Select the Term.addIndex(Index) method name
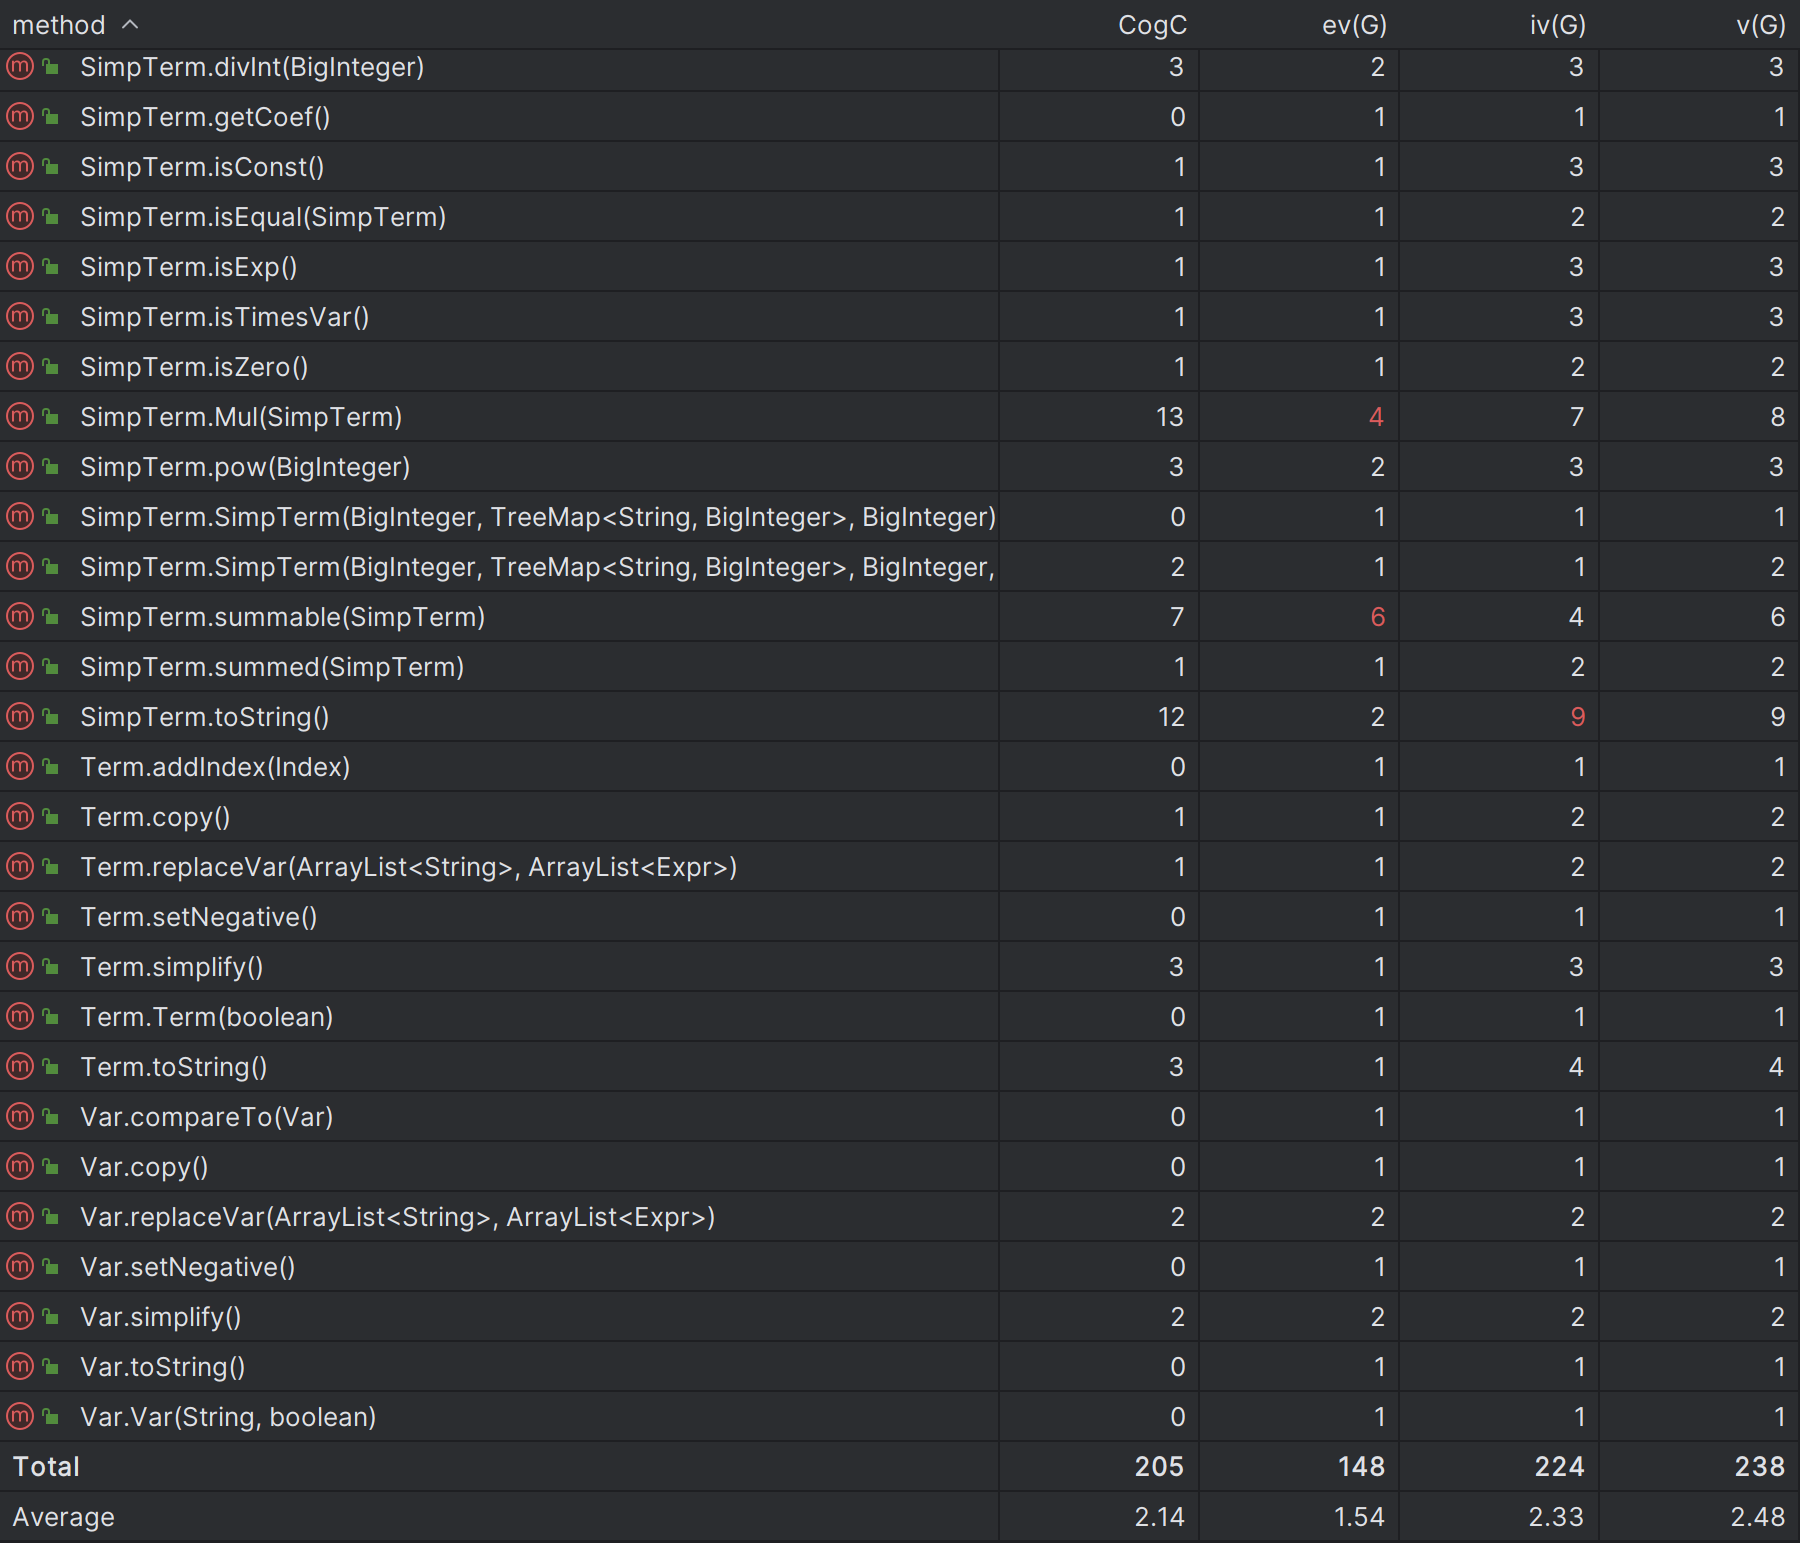The image size is (1800, 1543). coord(215,767)
